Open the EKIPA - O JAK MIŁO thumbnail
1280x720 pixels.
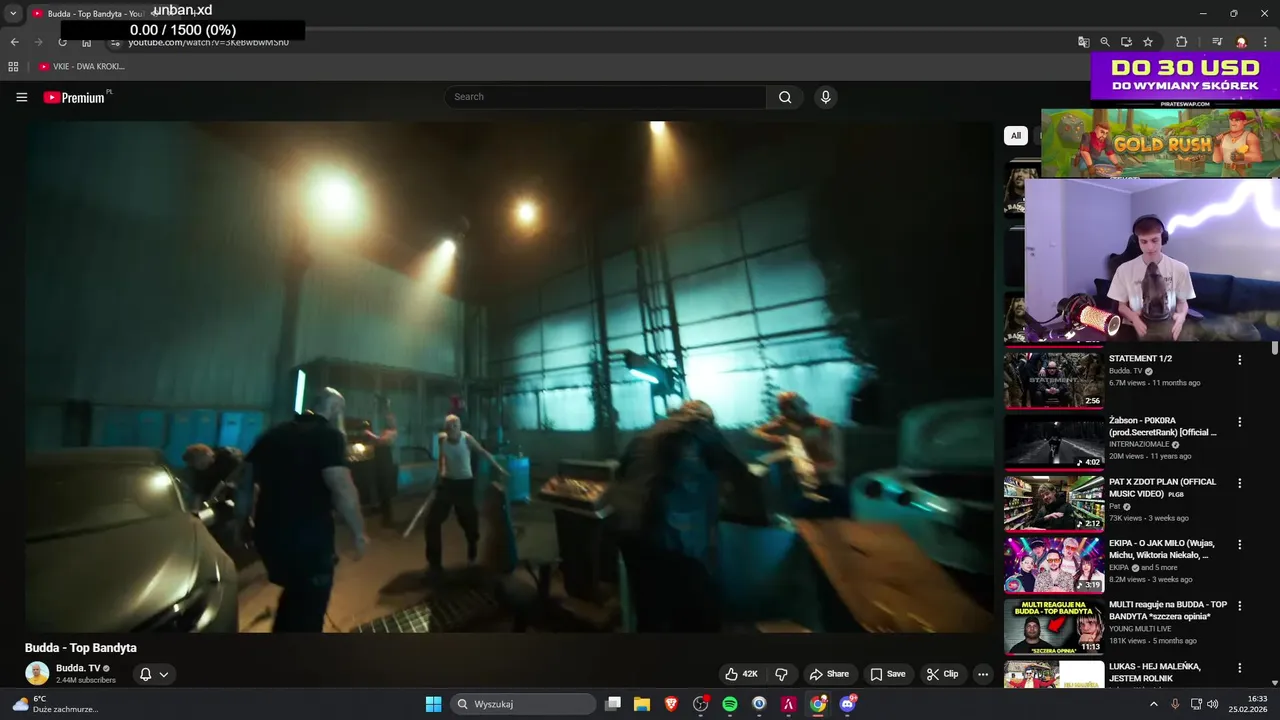coord(1054,565)
